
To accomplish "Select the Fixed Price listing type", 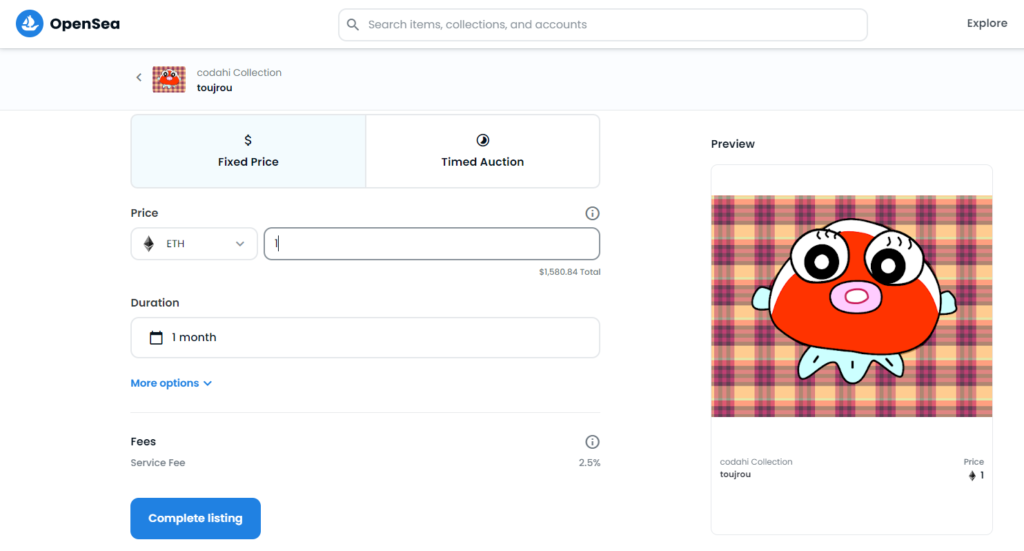I will click(248, 151).
